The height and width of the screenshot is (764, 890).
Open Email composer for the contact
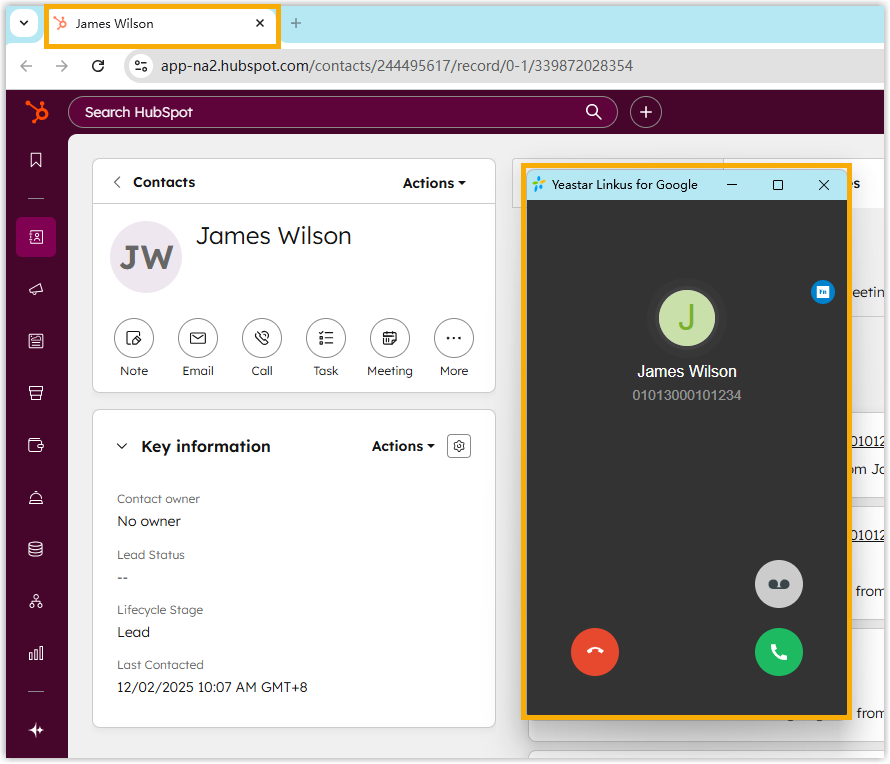(198, 339)
